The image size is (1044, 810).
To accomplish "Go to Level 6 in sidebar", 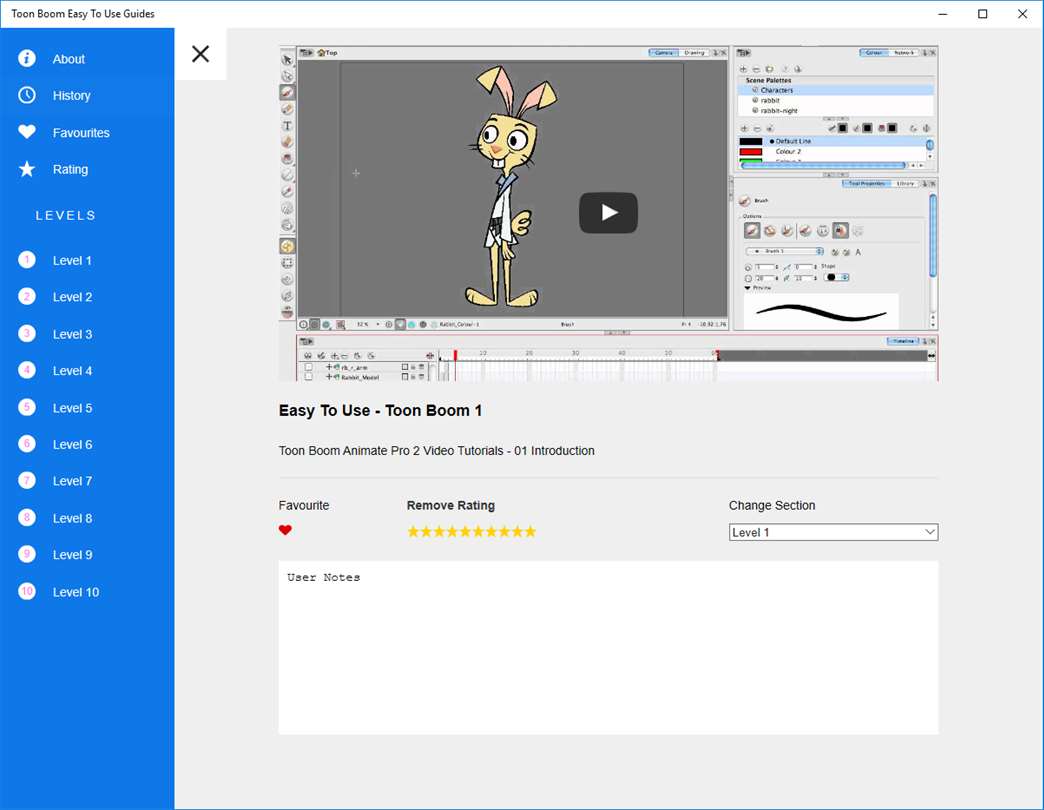I will coord(72,444).
